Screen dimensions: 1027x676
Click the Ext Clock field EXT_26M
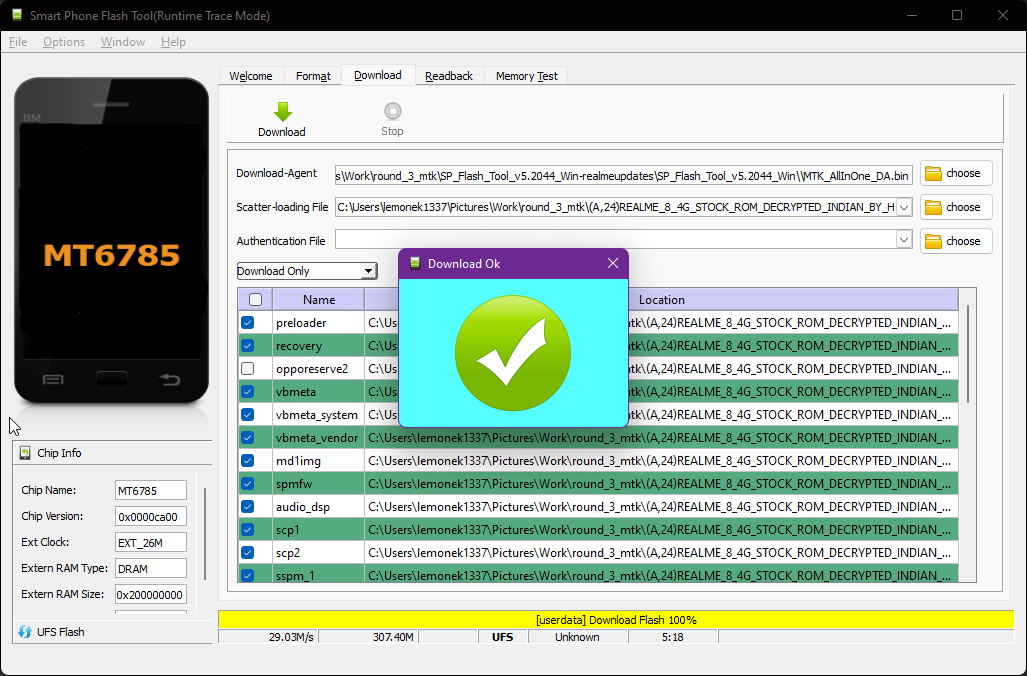click(x=151, y=542)
